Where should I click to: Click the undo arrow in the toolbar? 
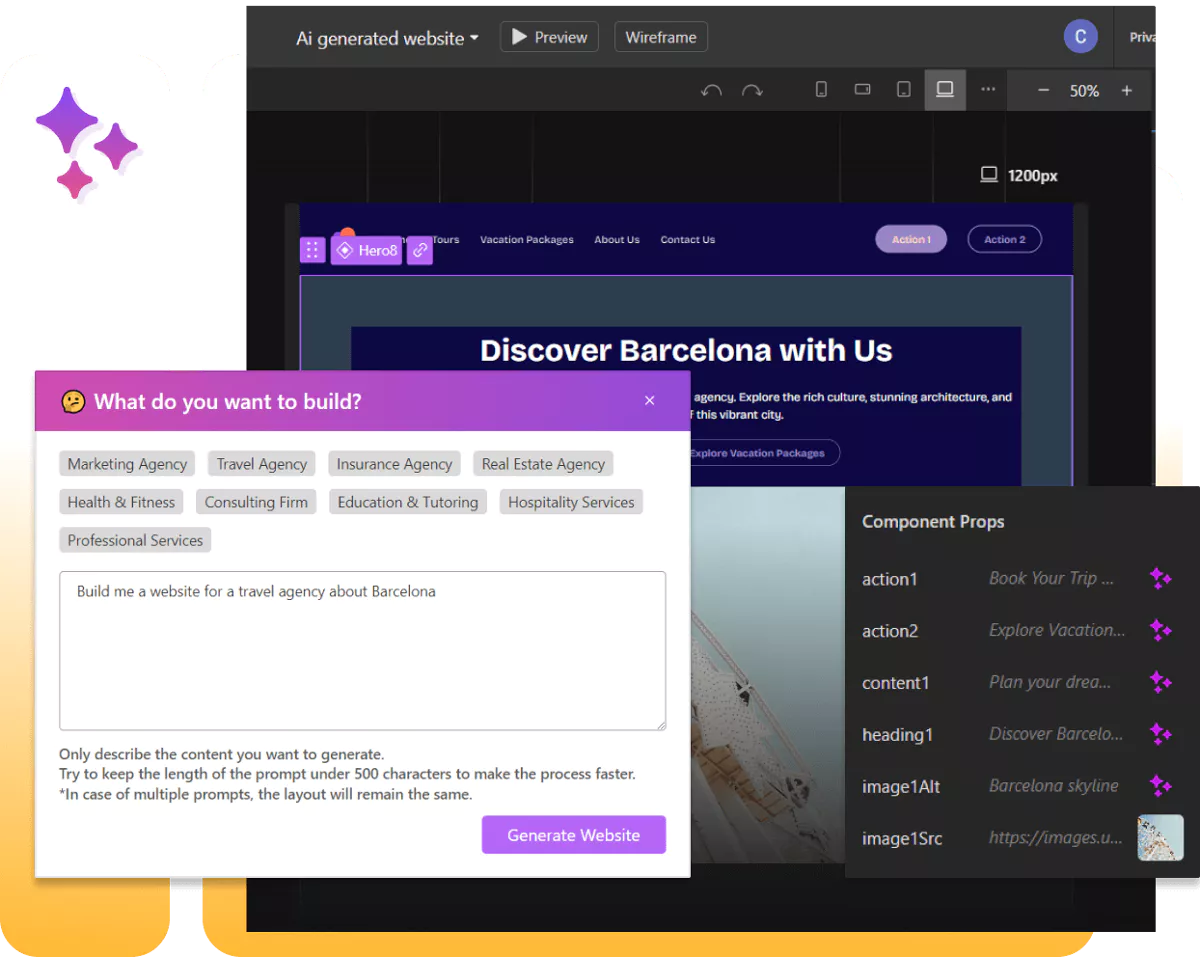pyautogui.click(x=711, y=90)
